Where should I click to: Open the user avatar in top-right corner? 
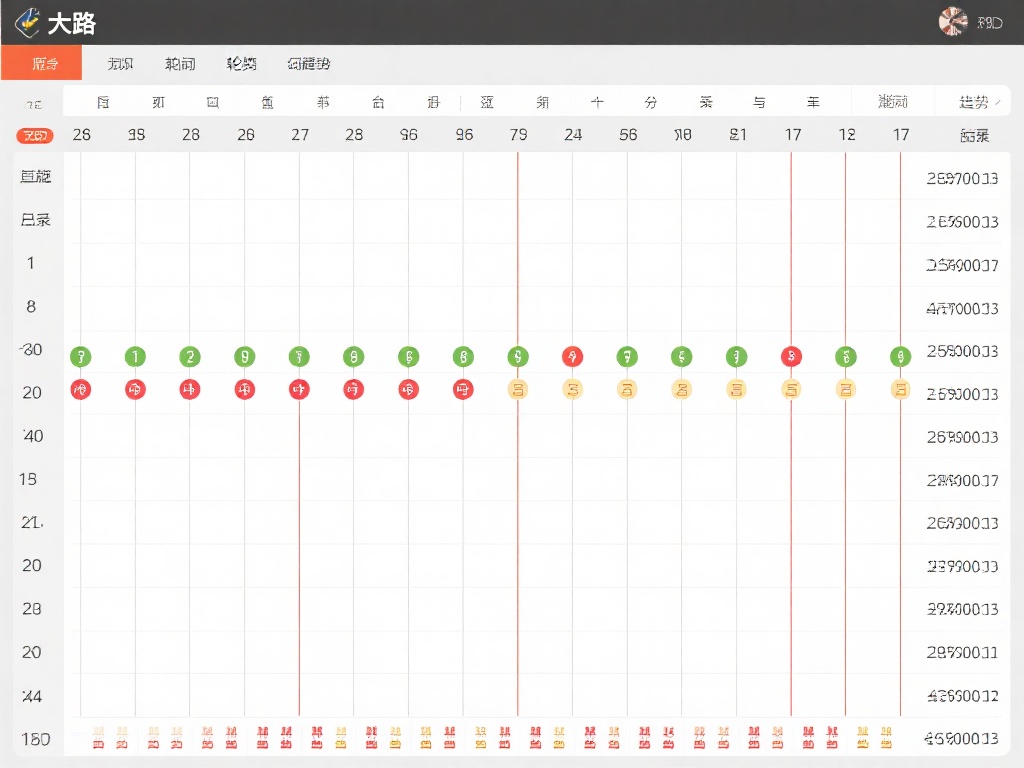coord(953,21)
